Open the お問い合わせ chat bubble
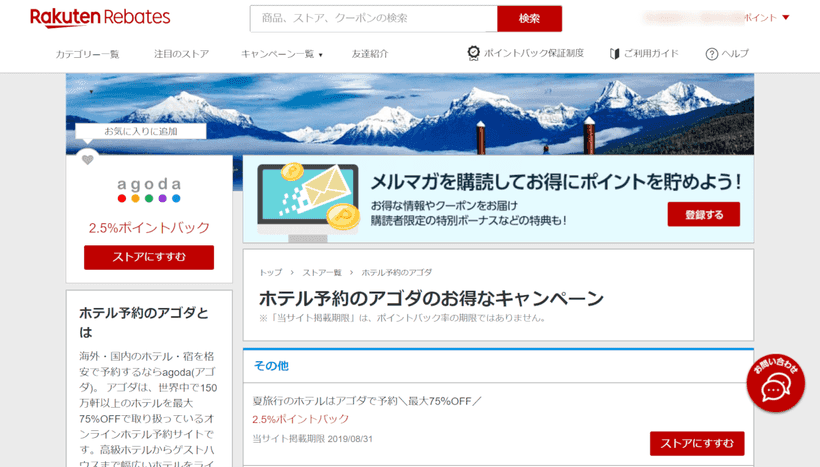 [776, 383]
